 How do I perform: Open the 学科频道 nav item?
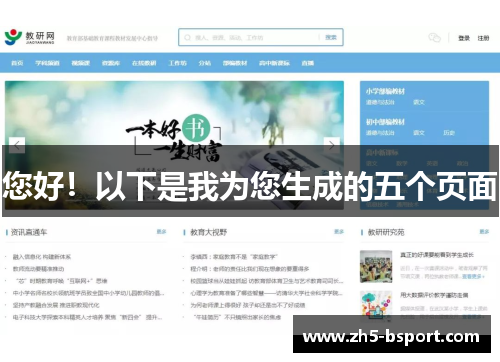[x=47, y=63]
